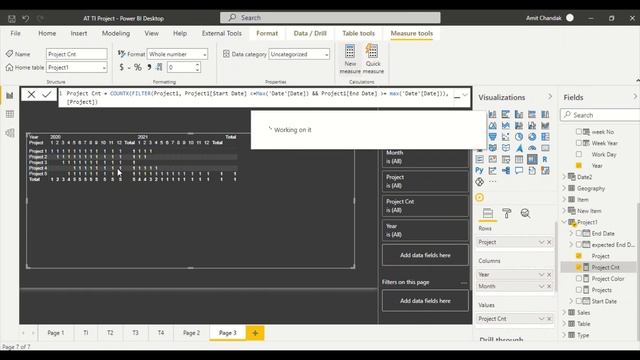Tick the week No field checkbox
Viewport: 640px width, 360px height.
point(579,131)
